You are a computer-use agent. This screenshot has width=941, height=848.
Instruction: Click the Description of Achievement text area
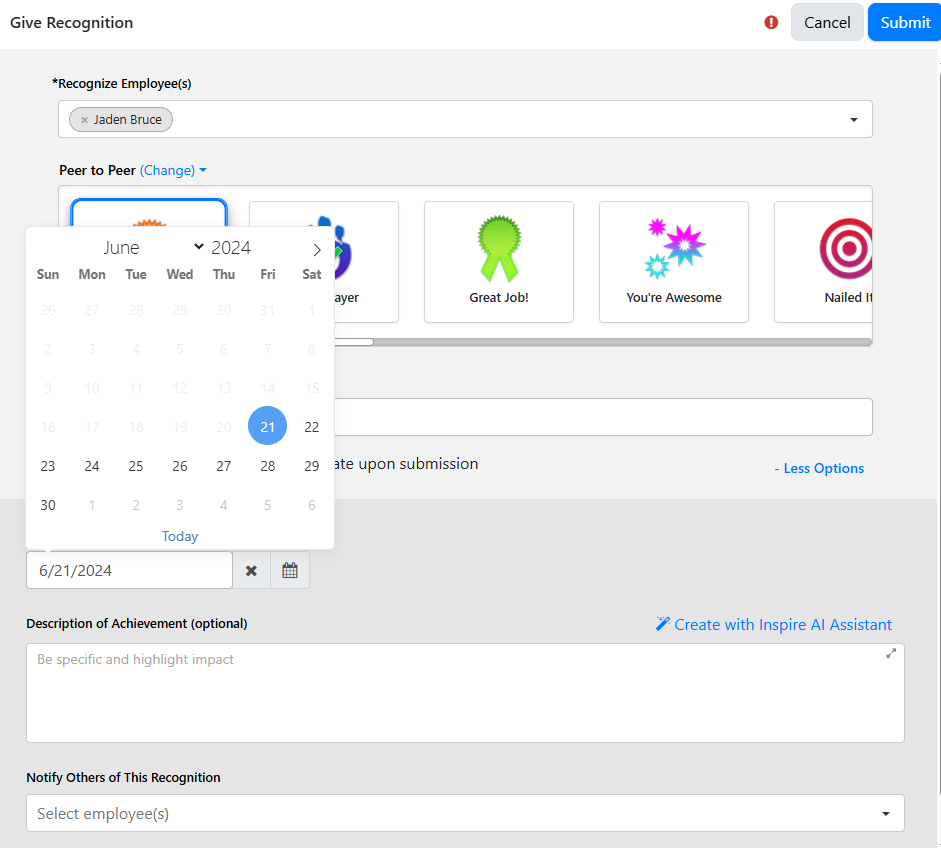465,693
